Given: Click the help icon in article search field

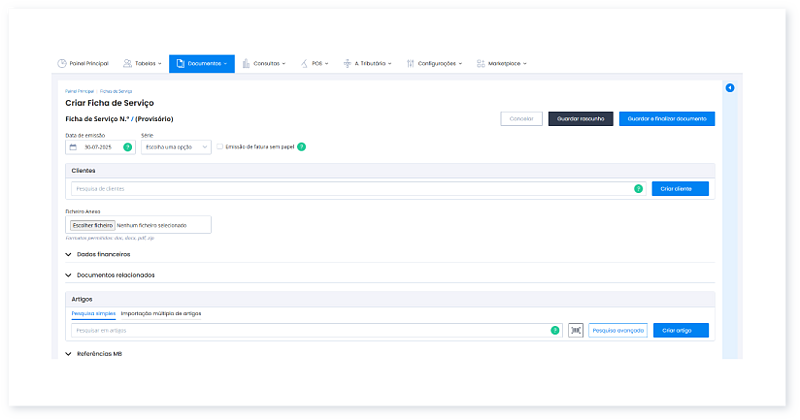Looking at the screenshot, I should (554, 330).
